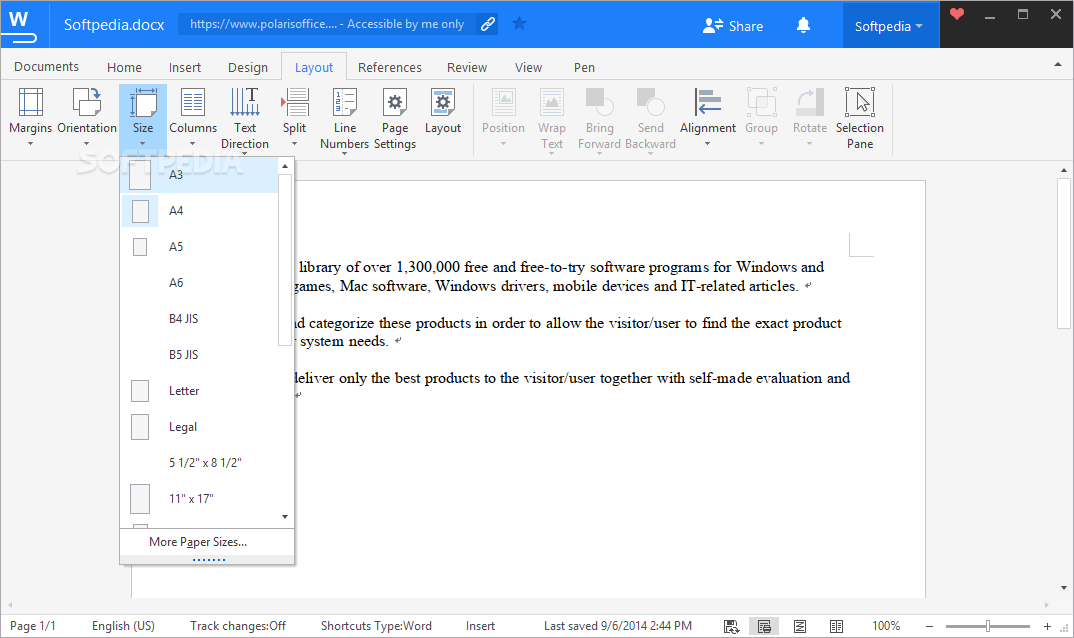Image resolution: width=1074 pixels, height=638 pixels.
Task: Click the Share button
Action: (x=733, y=26)
